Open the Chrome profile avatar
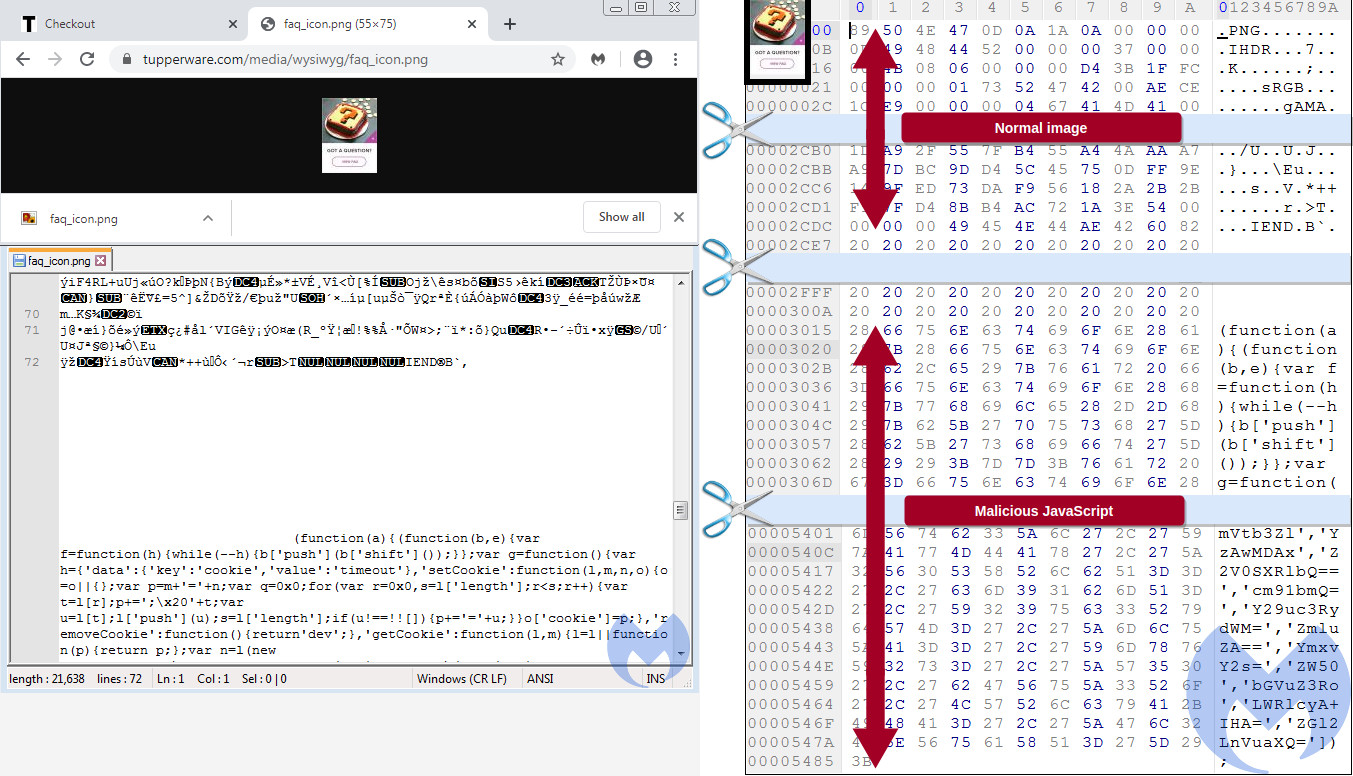1353x776 pixels. 643,60
